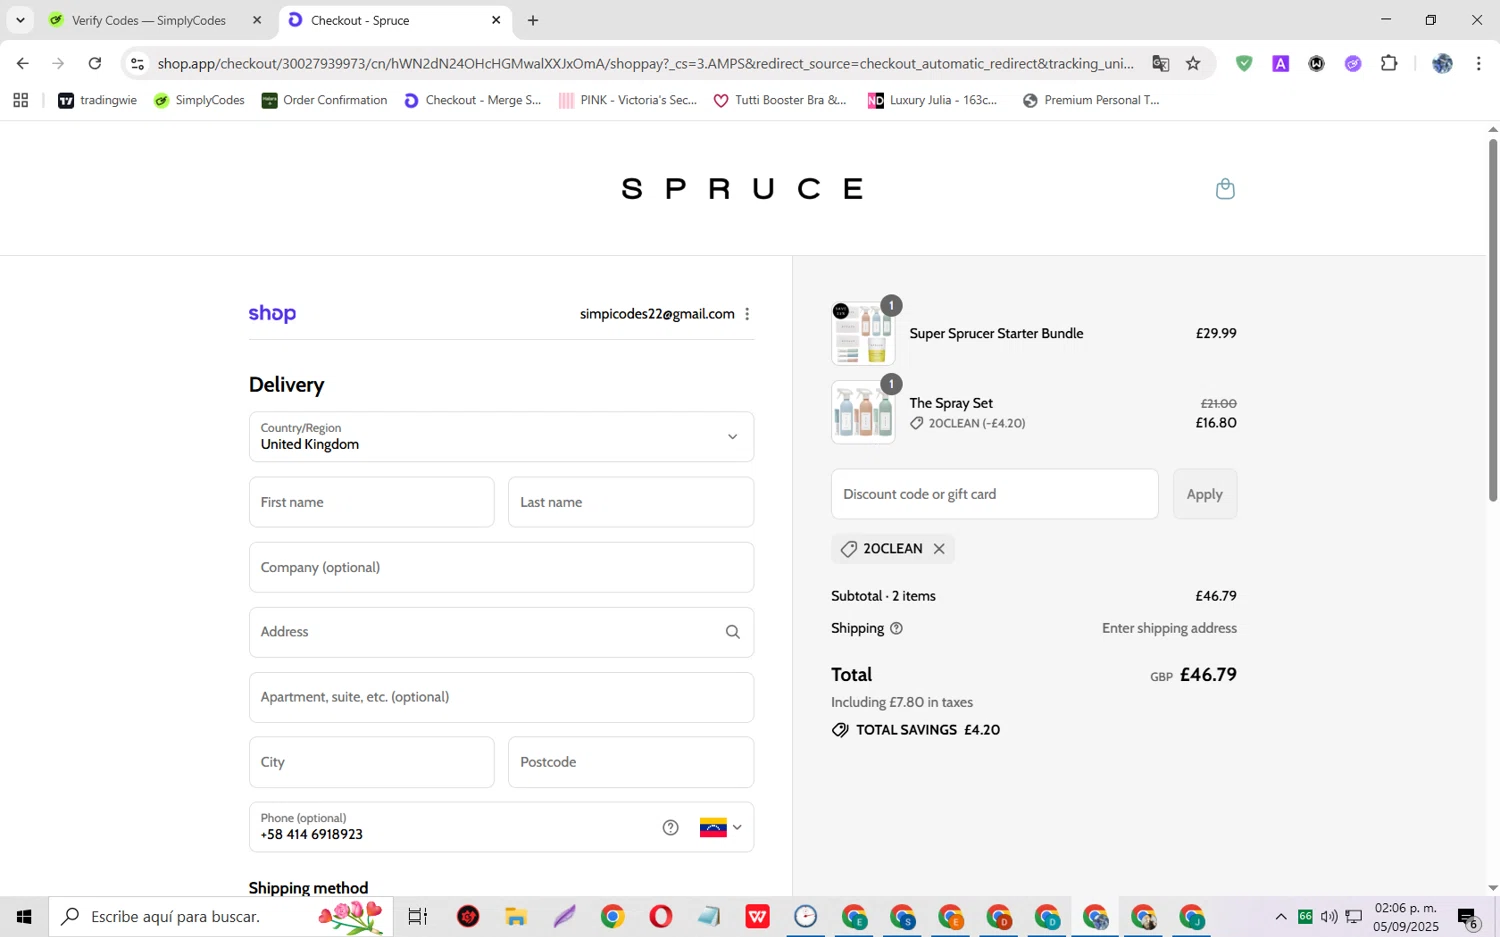Open the notification center icon
The height and width of the screenshot is (937, 1500).
[1468, 917]
